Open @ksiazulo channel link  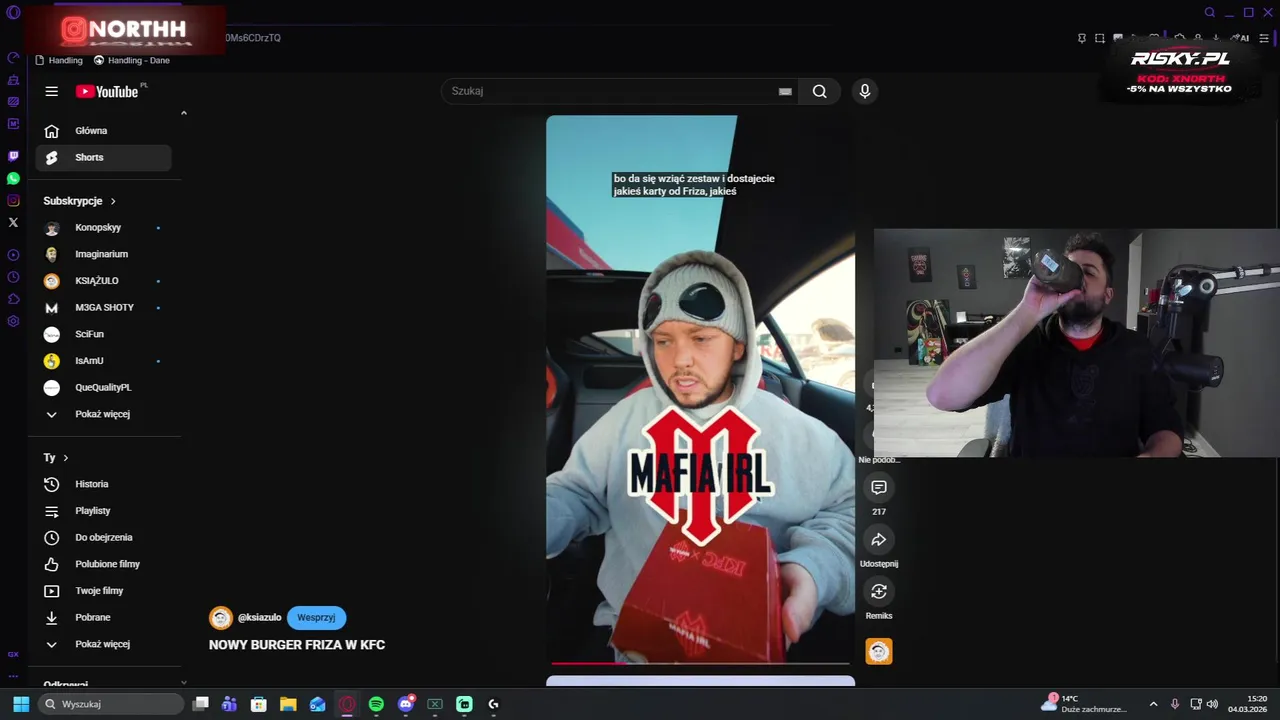[259, 618]
